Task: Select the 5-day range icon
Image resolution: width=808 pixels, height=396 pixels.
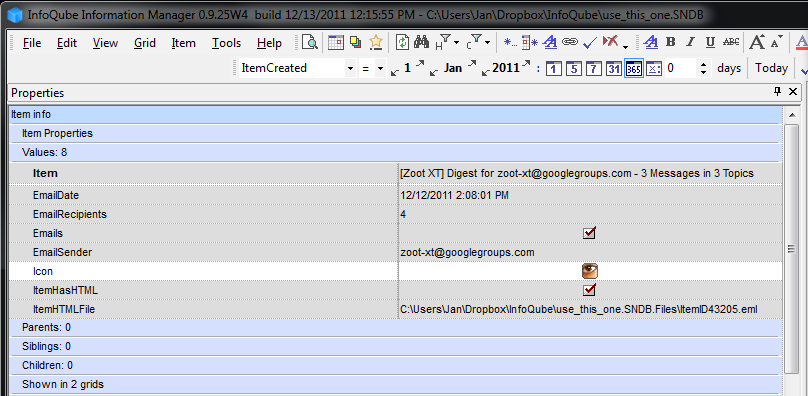Action: (574, 68)
